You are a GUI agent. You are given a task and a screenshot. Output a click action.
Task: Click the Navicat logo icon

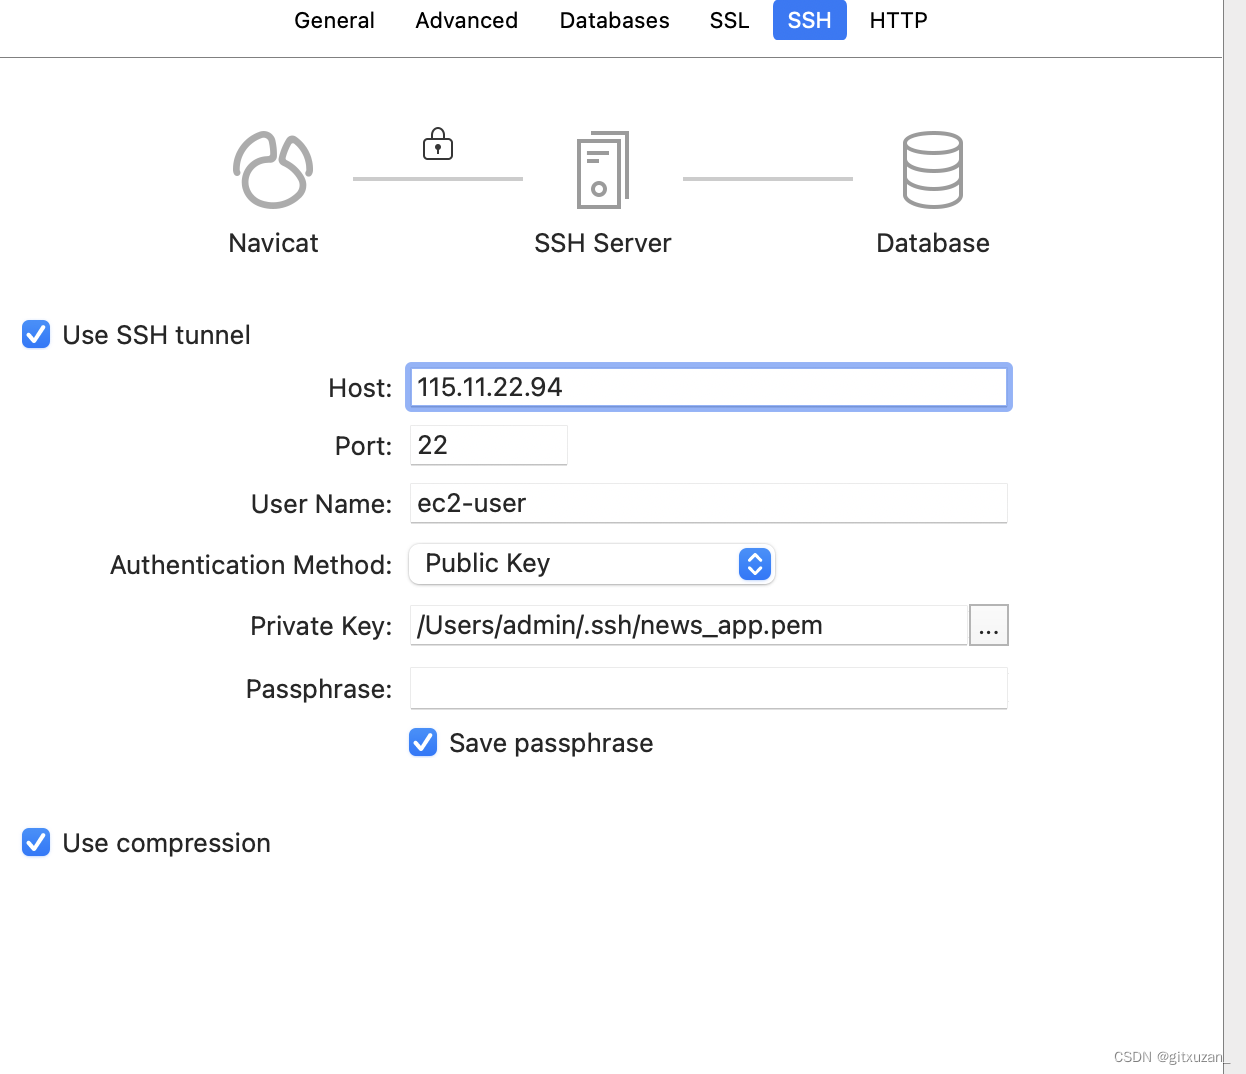[273, 170]
